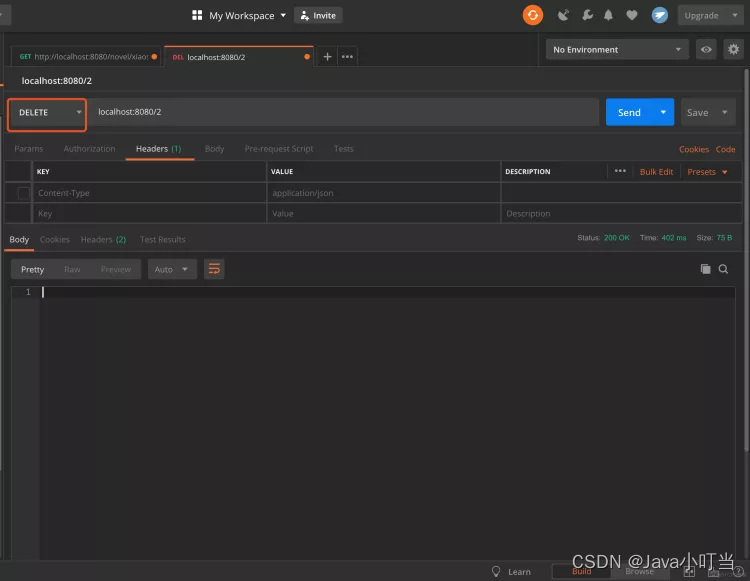Image resolution: width=750 pixels, height=581 pixels.
Task: Open the response search magnifier icon
Action: (723, 269)
